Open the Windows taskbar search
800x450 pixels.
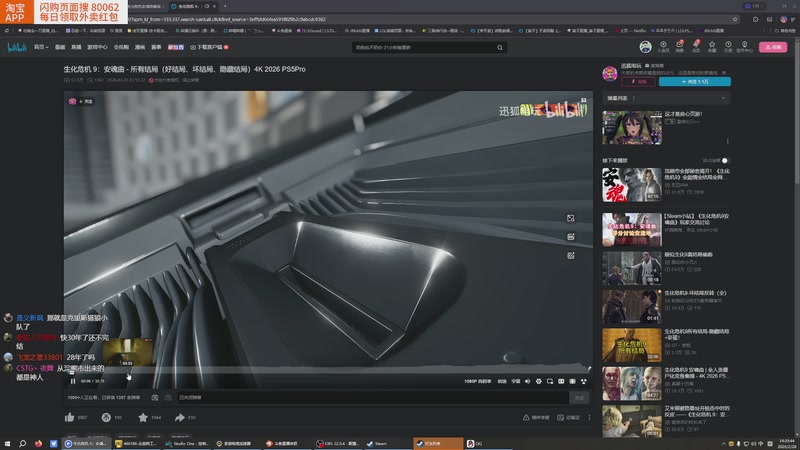pyautogui.click(x=22, y=443)
